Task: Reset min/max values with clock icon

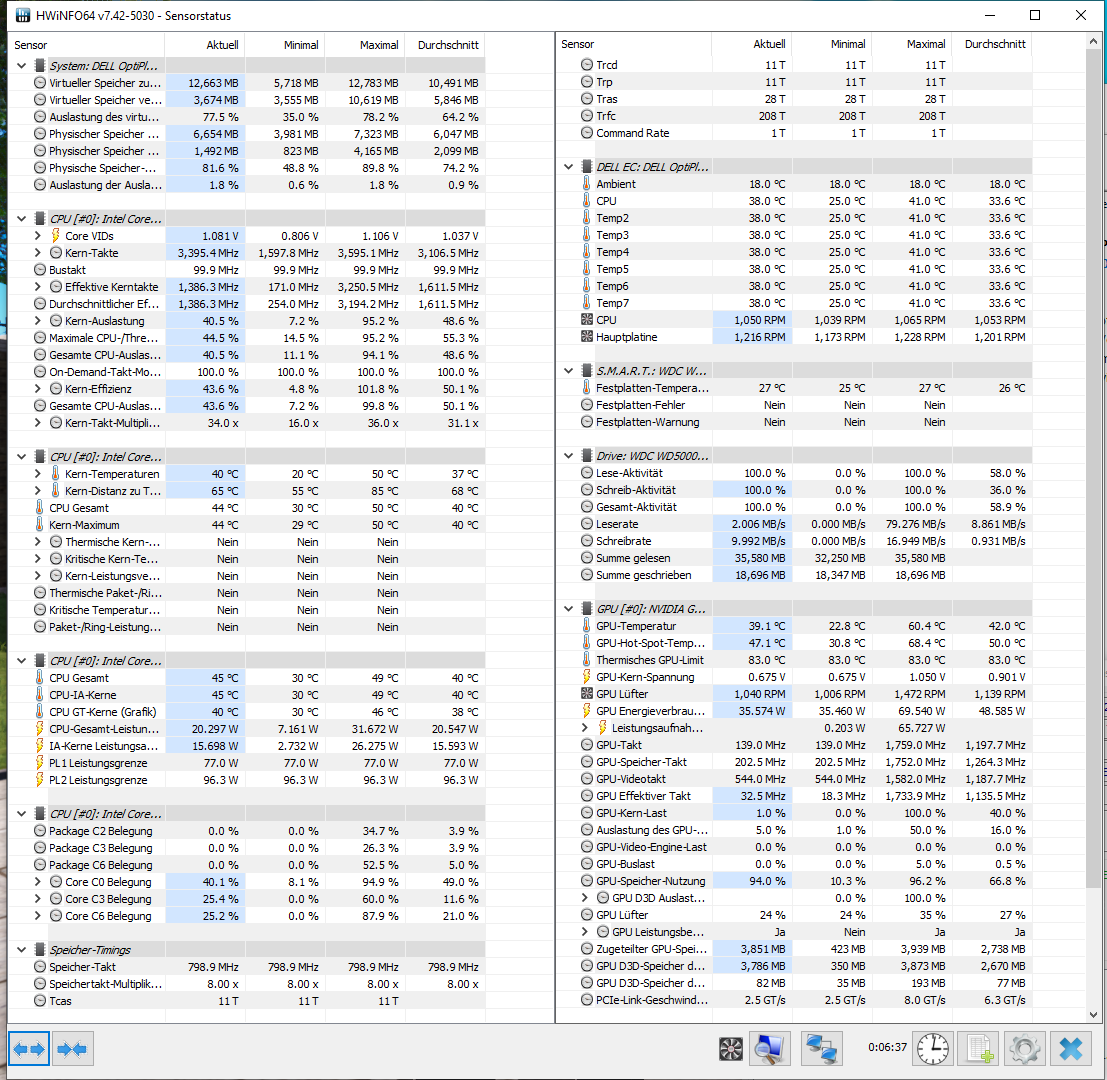Action: (933, 1049)
